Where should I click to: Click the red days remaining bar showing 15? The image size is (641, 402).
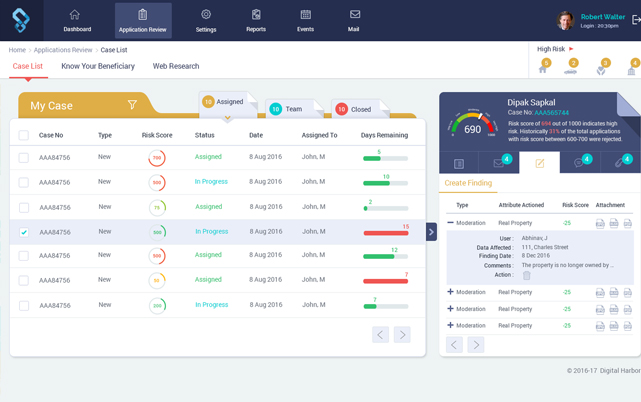pos(385,234)
